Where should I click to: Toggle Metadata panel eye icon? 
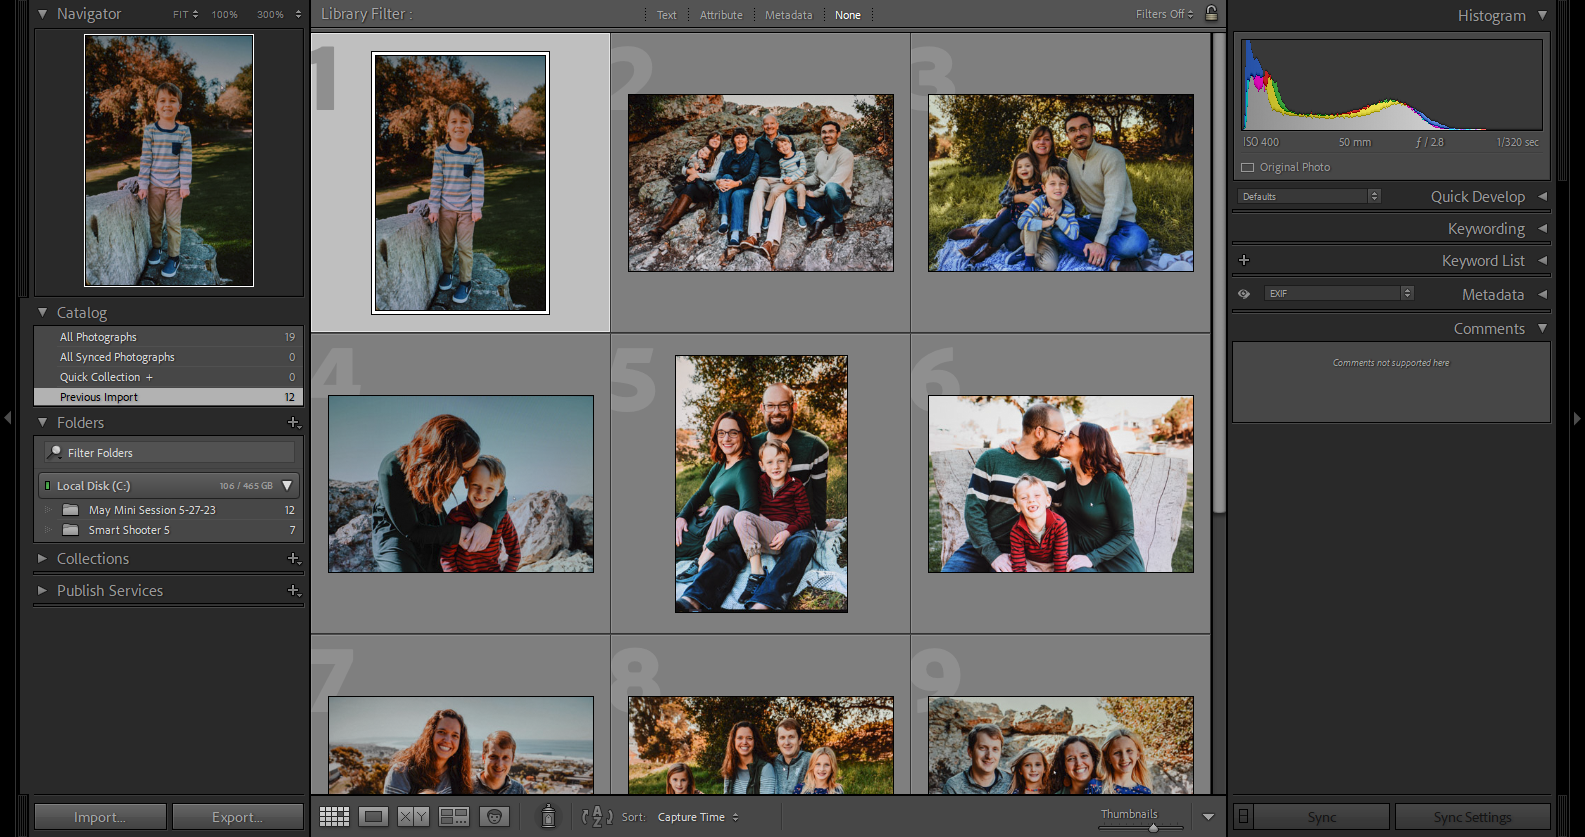1244,294
